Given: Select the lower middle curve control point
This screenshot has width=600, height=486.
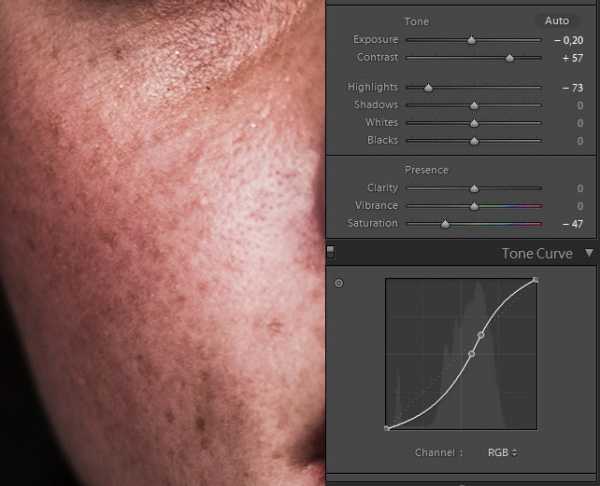Looking at the screenshot, I should coord(471,354).
